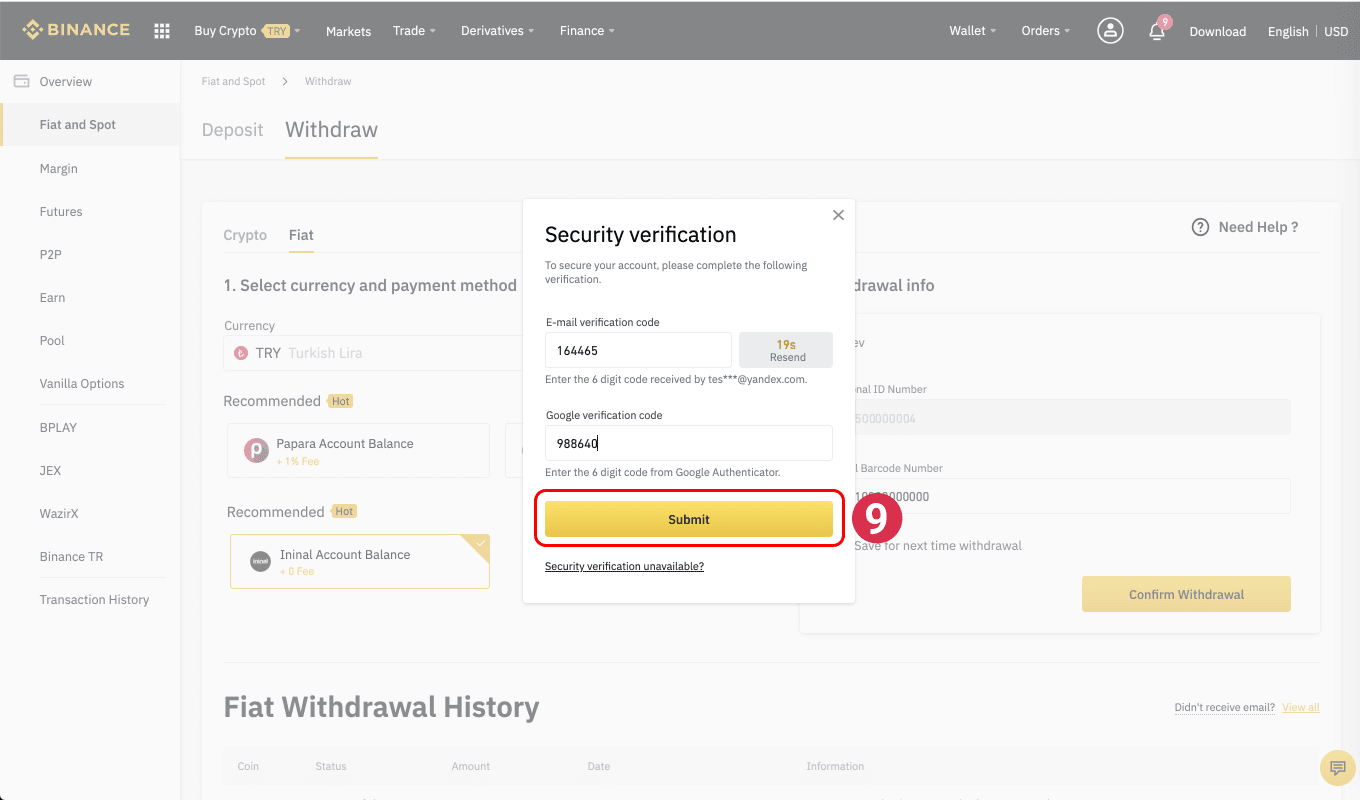The image size is (1360, 800).
Task: Click Confirm Withdrawal button
Action: [1186, 594]
